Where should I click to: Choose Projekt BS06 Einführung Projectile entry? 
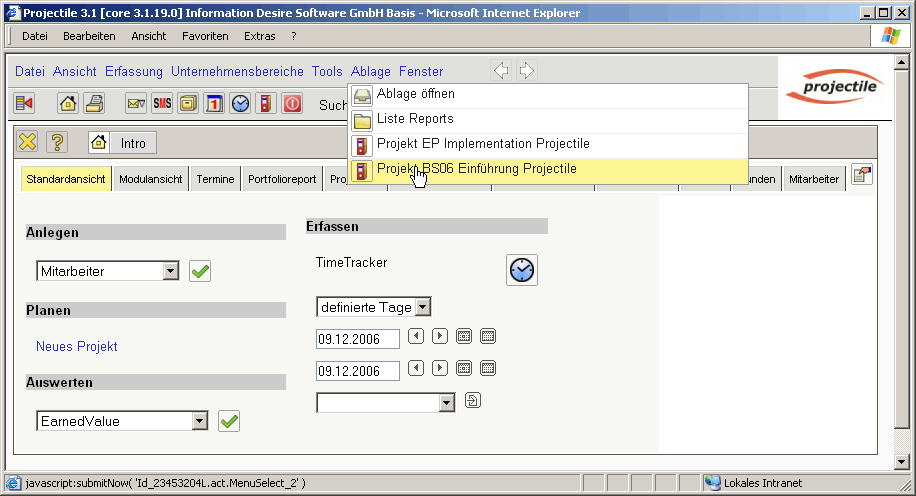point(549,171)
